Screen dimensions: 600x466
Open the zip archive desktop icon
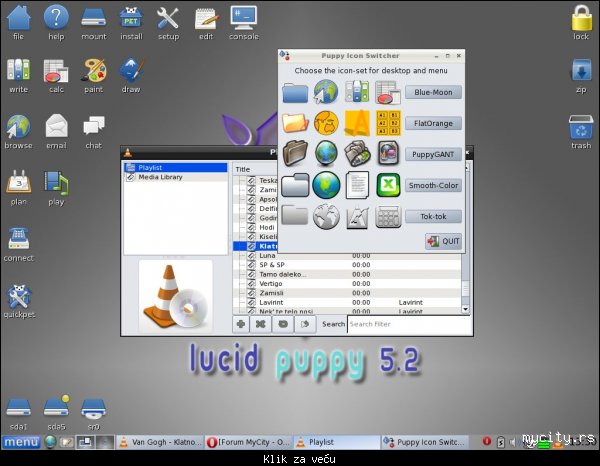click(x=580, y=71)
